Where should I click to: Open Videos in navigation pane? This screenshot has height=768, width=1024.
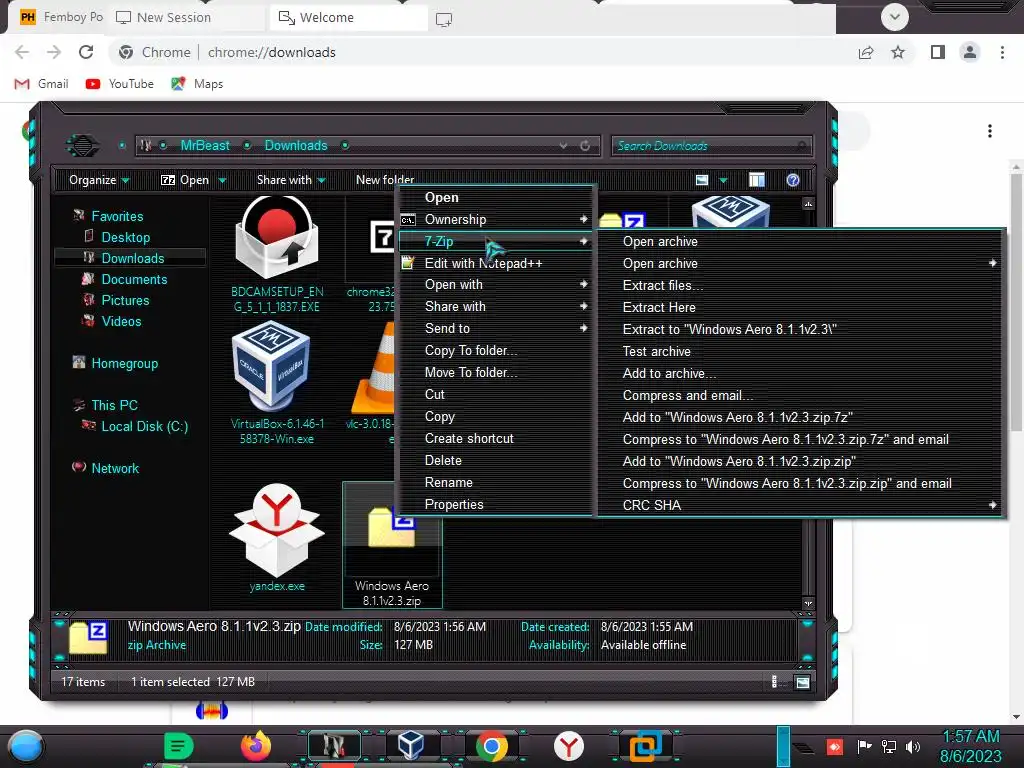pyautogui.click(x=121, y=321)
